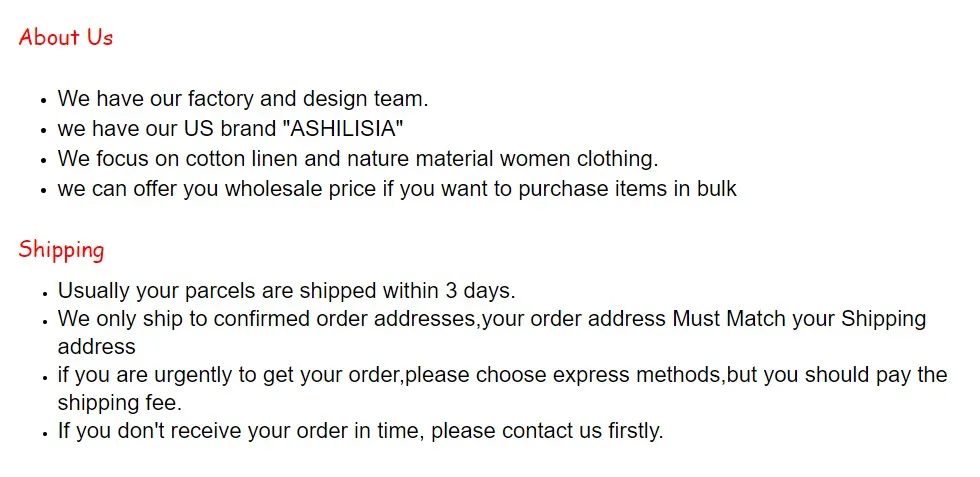Click bullet before don't receive order line
Screen dimensions: 980x477
[x=44, y=434]
